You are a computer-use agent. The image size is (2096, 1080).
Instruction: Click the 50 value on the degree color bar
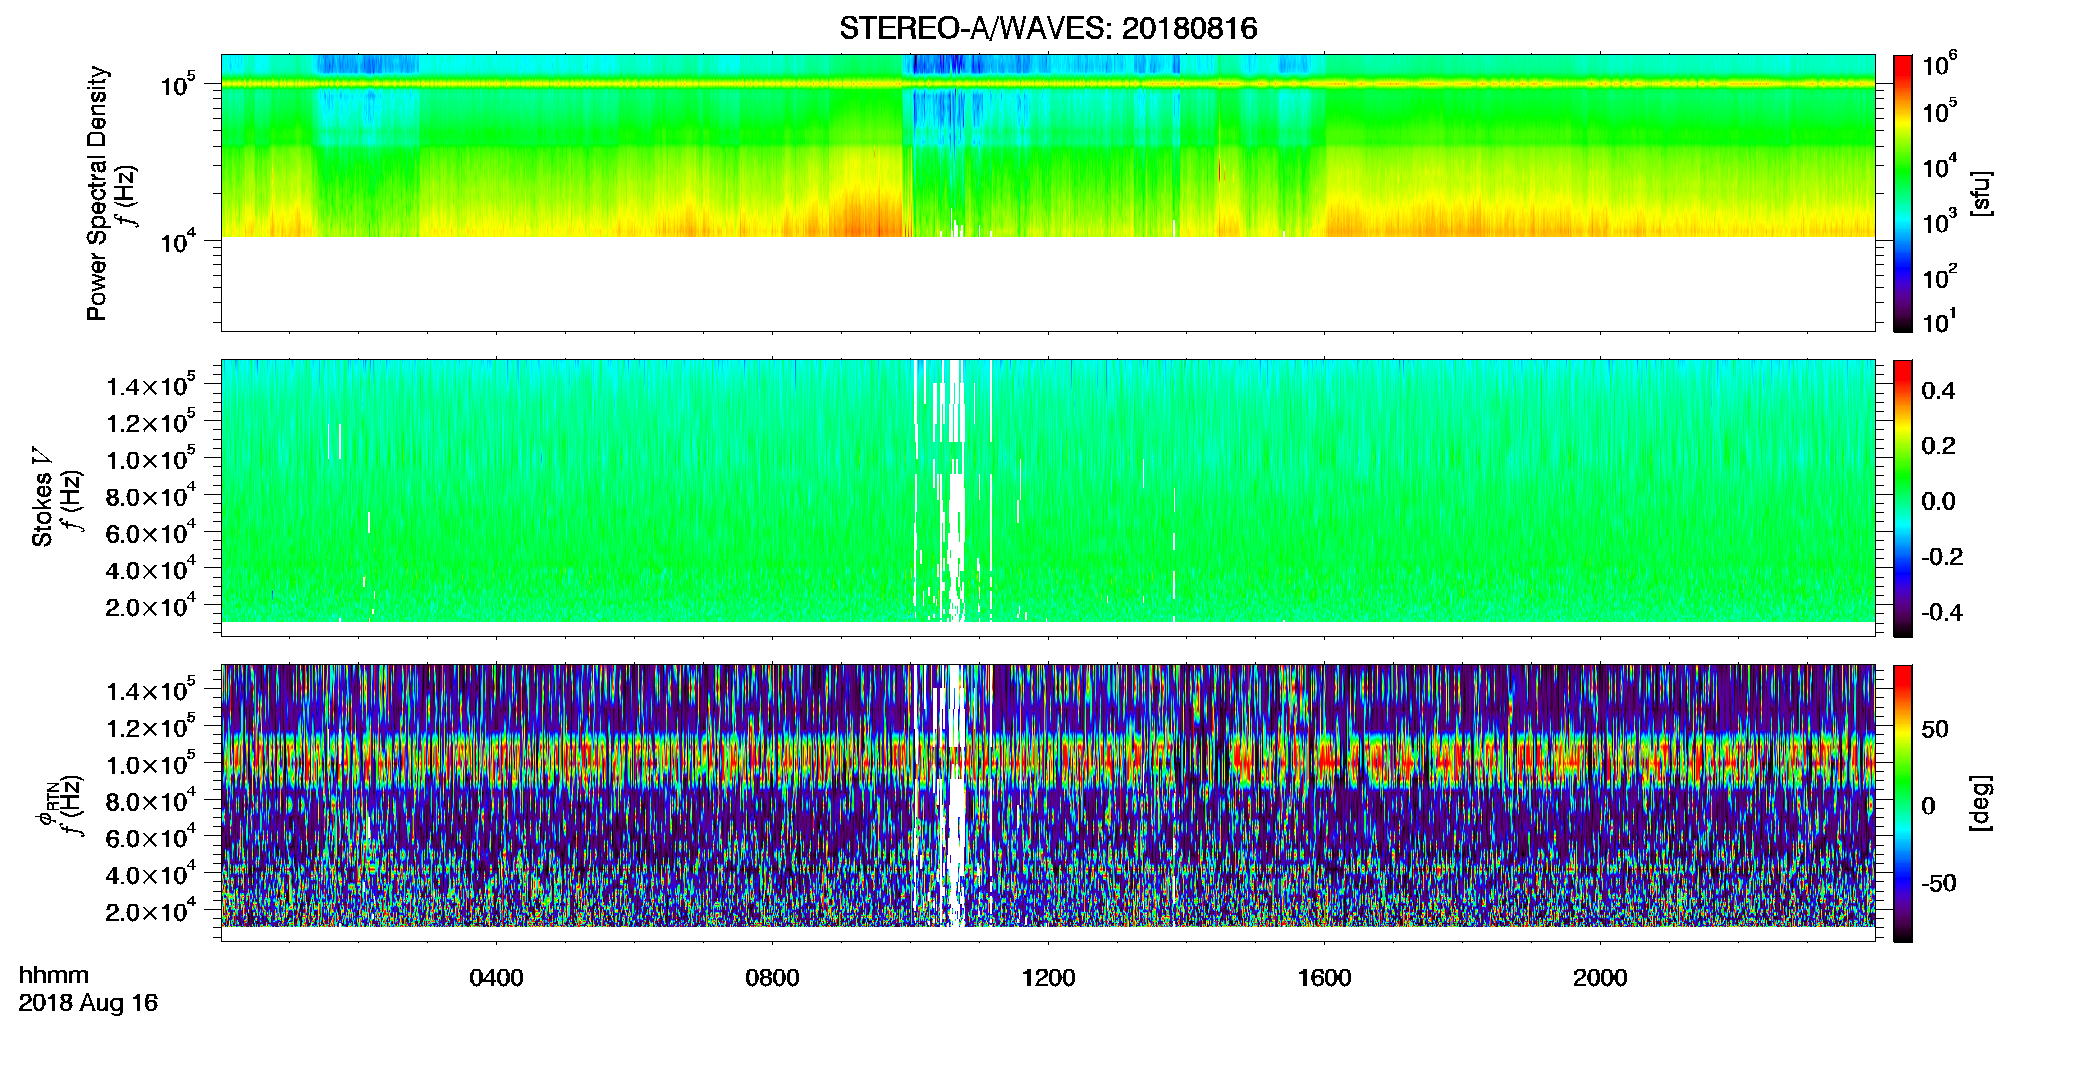pyautogui.click(x=1935, y=729)
